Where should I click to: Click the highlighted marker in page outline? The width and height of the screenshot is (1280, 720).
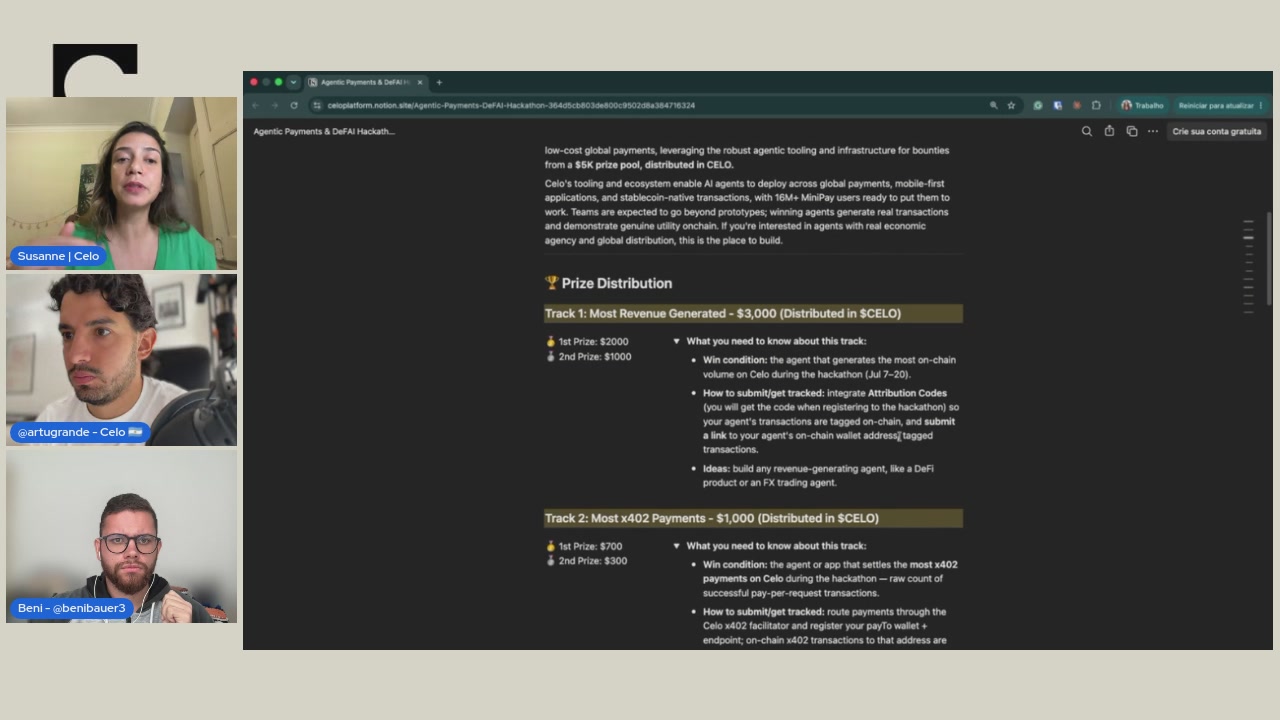1249,238
